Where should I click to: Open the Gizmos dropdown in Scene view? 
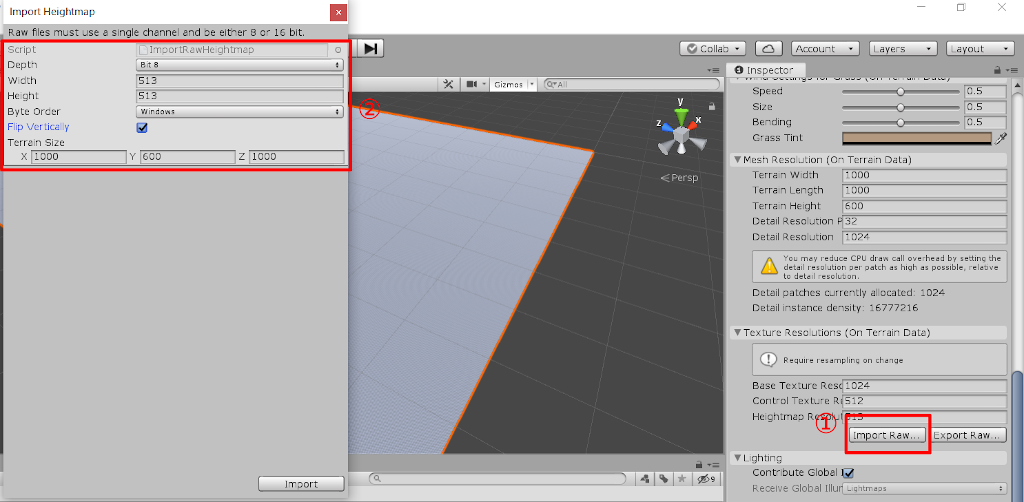[513, 84]
